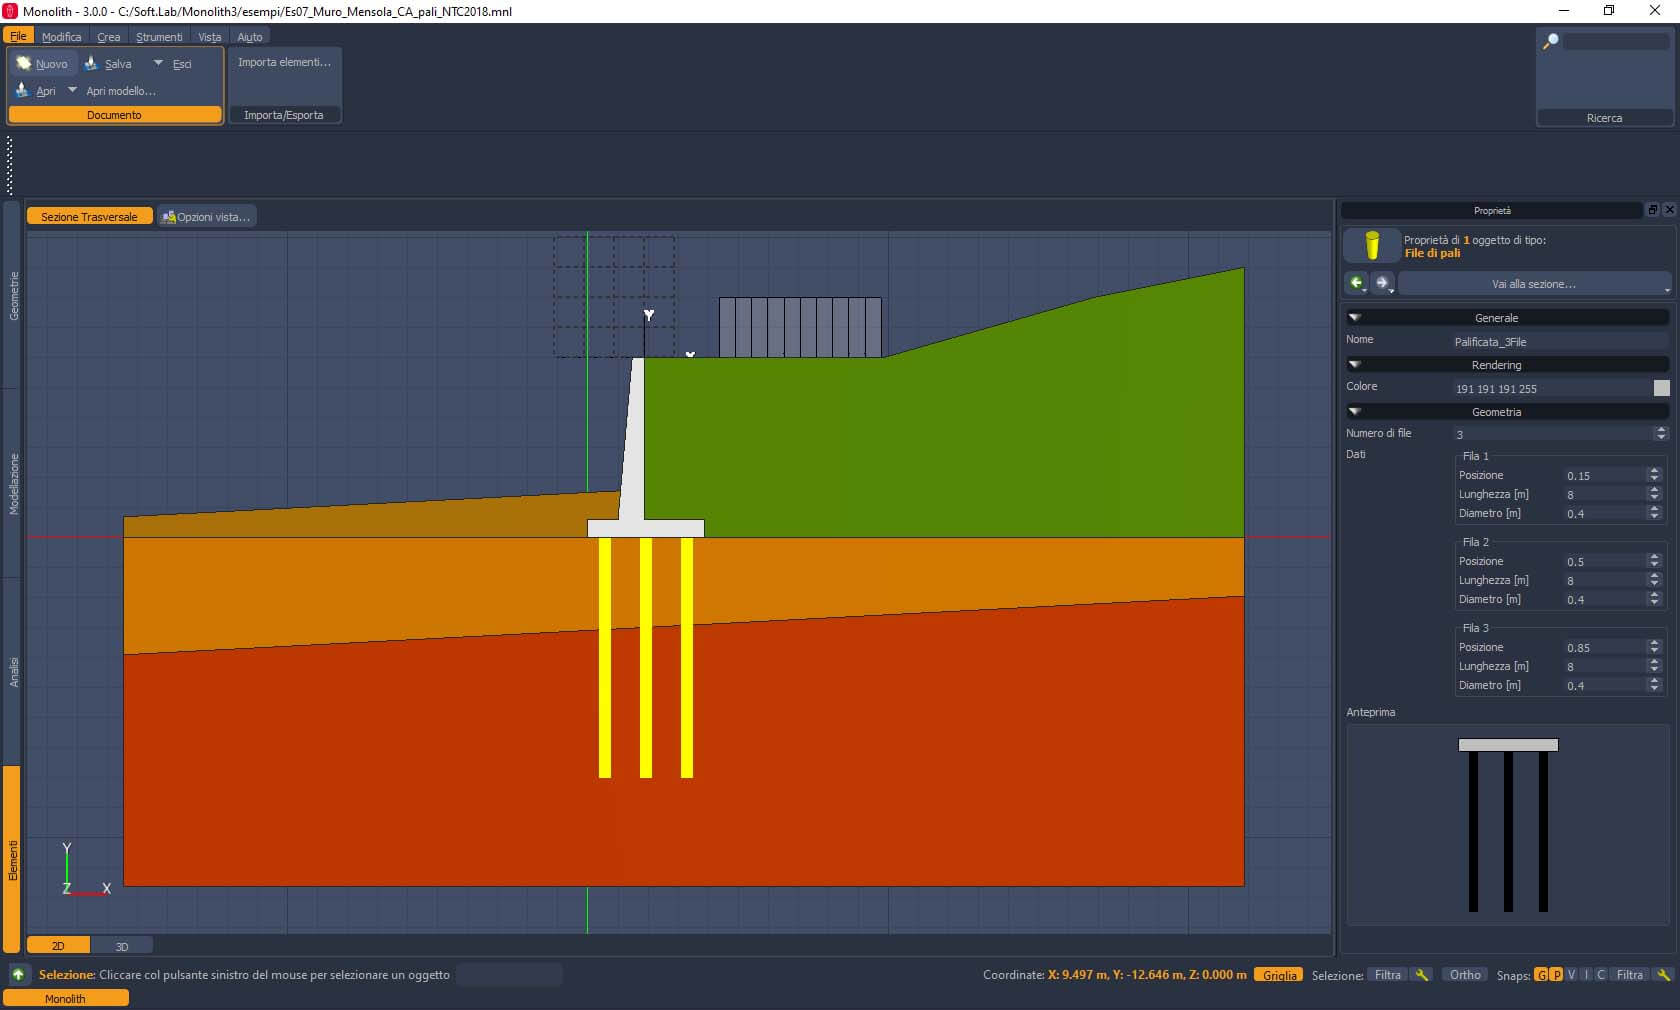Collapse the Geometria section

point(1355,412)
